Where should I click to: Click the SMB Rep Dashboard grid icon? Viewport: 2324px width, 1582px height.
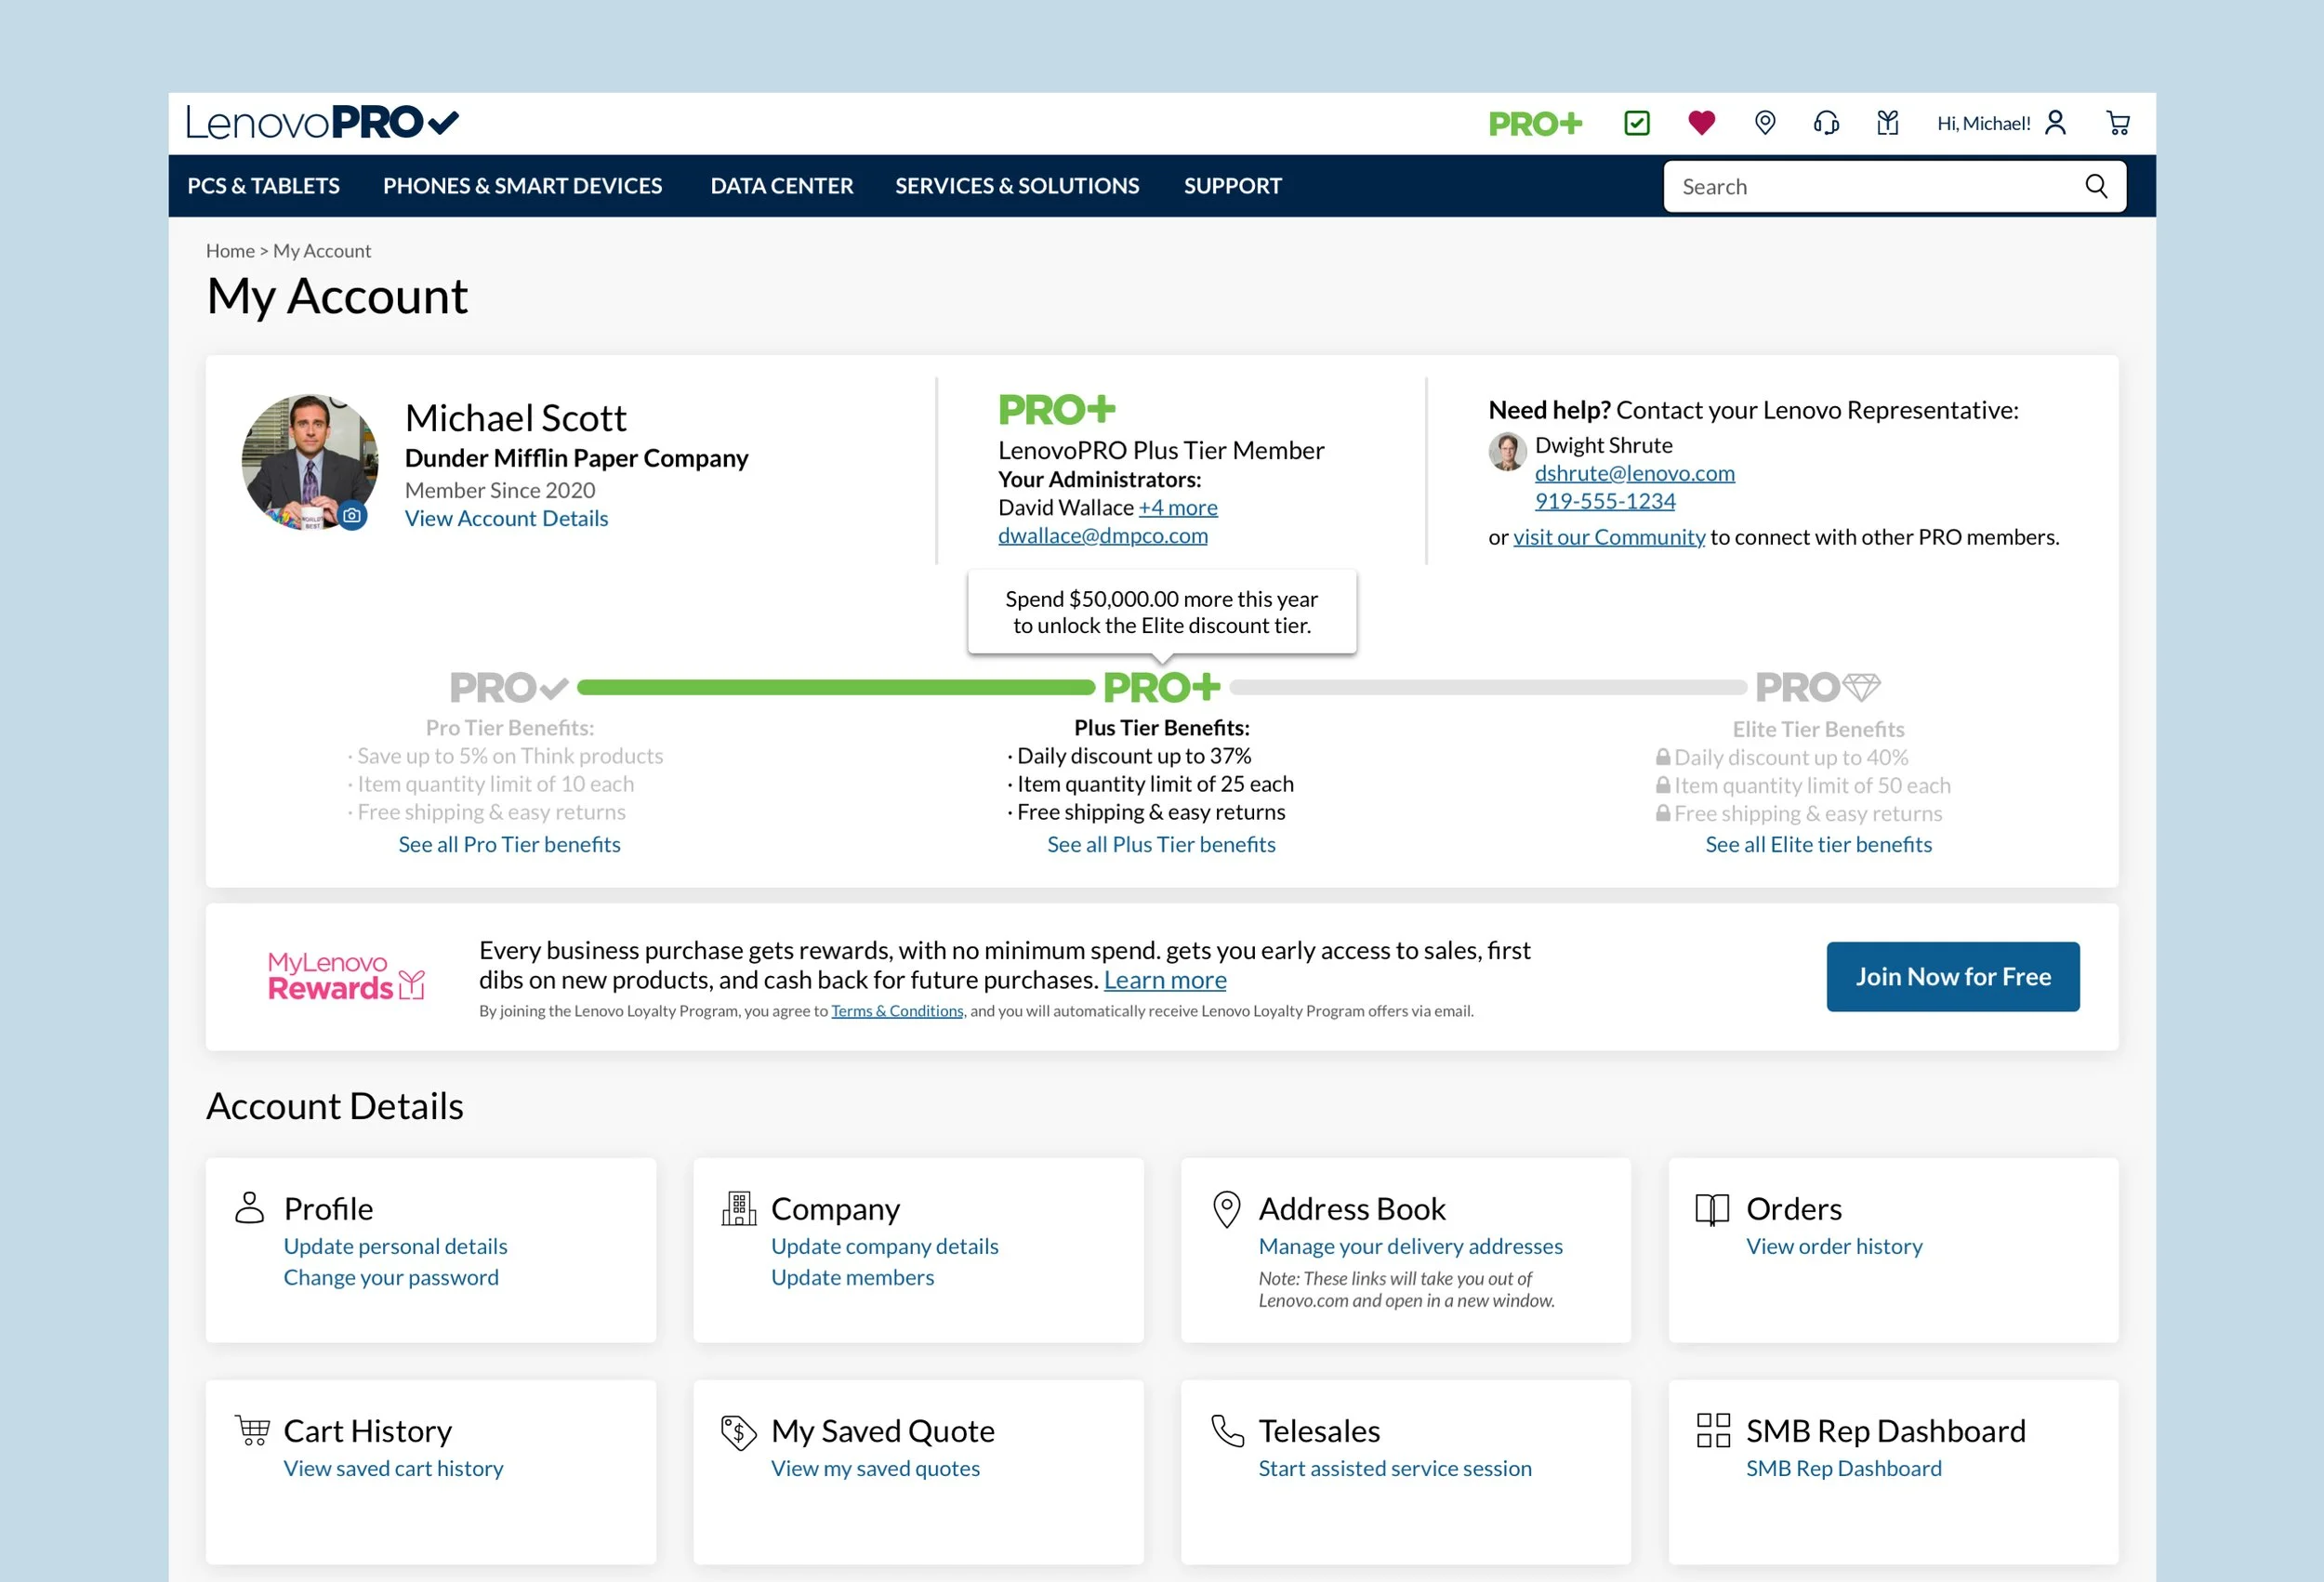point(1713,1430)
